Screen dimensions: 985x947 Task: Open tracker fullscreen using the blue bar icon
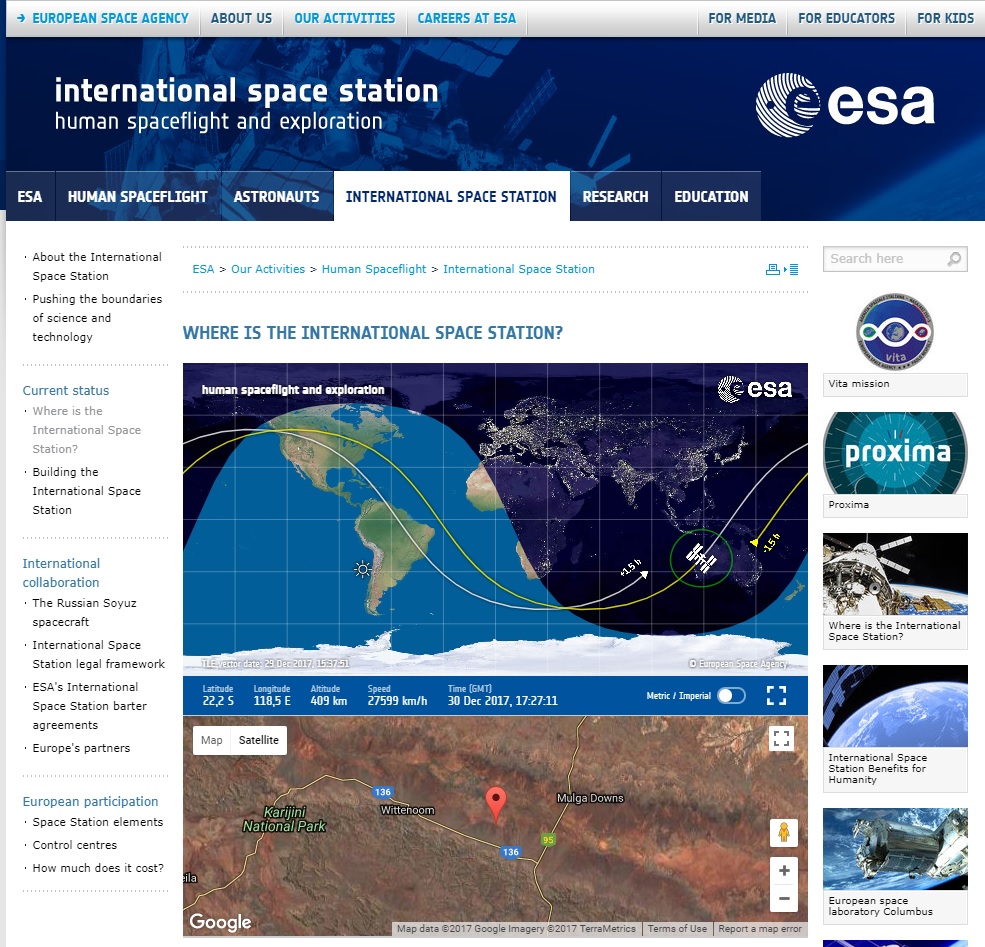click(776, 695)
